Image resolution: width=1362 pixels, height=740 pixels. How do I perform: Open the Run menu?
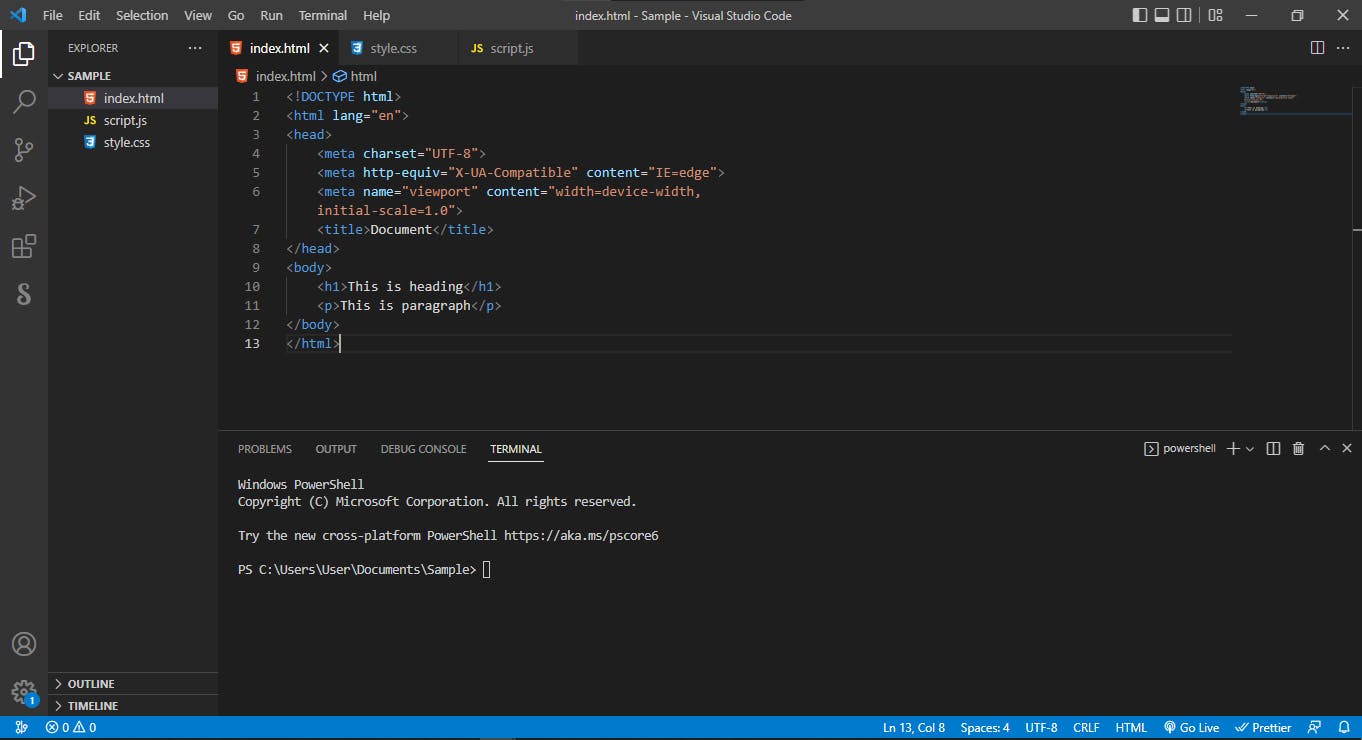(x=271, y=15)
